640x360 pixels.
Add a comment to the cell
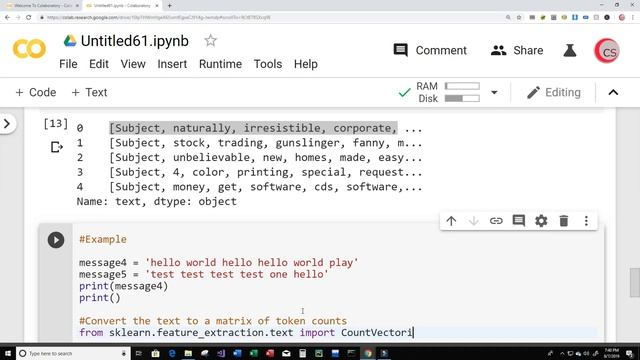pyautogui.click(x=518, y=221)
